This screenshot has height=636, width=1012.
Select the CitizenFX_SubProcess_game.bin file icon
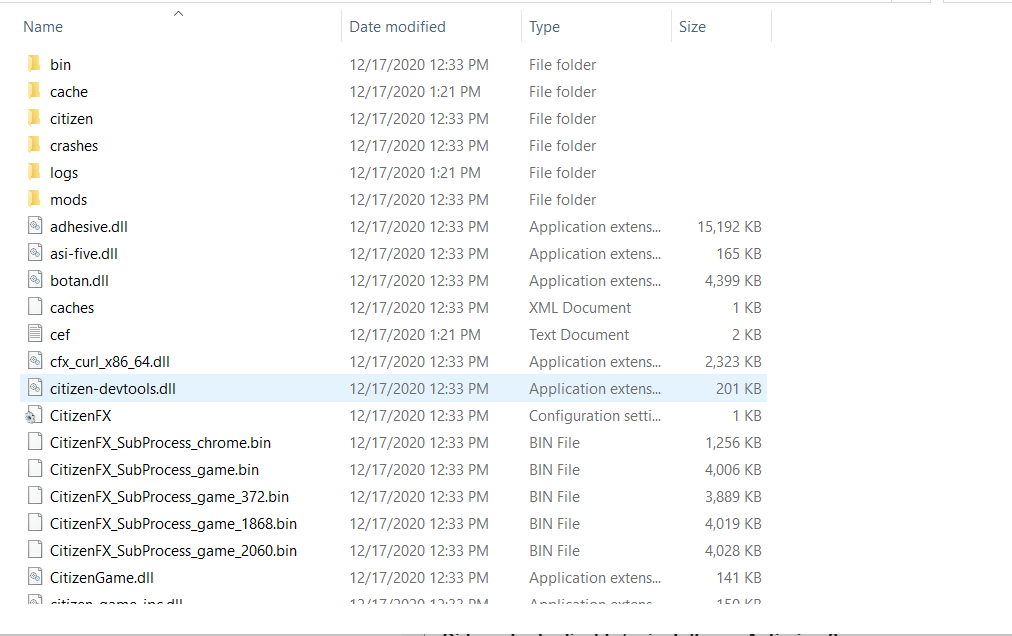pyautogui.click(x=35, y=469)
